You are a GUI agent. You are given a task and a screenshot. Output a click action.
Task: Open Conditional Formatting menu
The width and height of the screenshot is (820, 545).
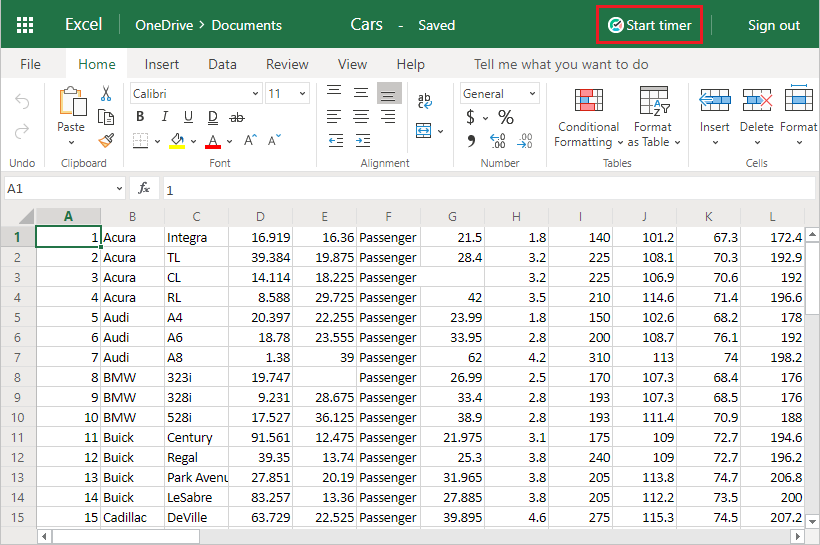tap(588, 118)
